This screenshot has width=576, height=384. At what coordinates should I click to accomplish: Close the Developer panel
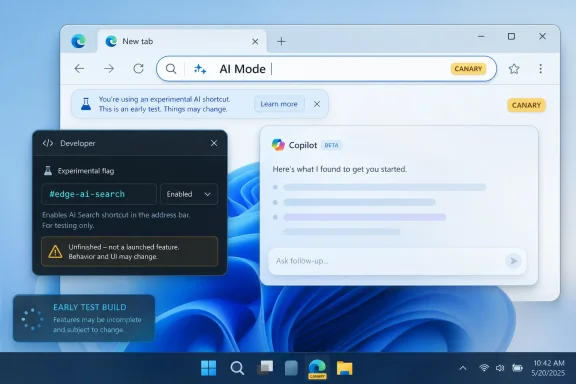pos(214,143)
